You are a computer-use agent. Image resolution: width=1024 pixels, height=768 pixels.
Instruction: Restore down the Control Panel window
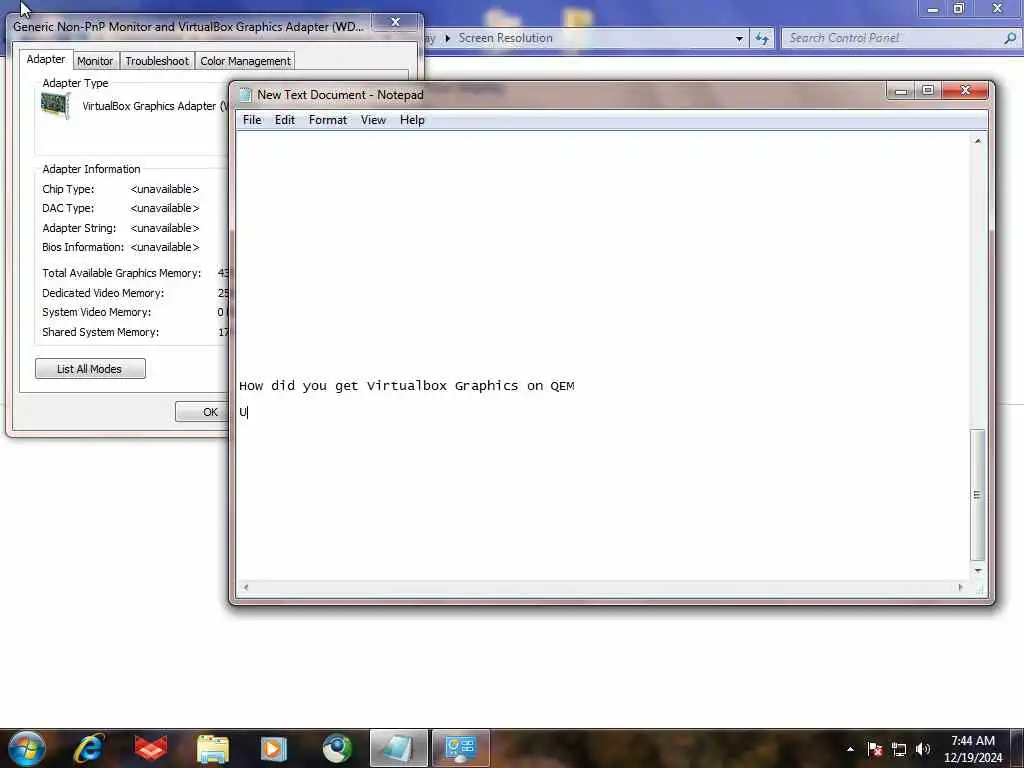point(958,8)
